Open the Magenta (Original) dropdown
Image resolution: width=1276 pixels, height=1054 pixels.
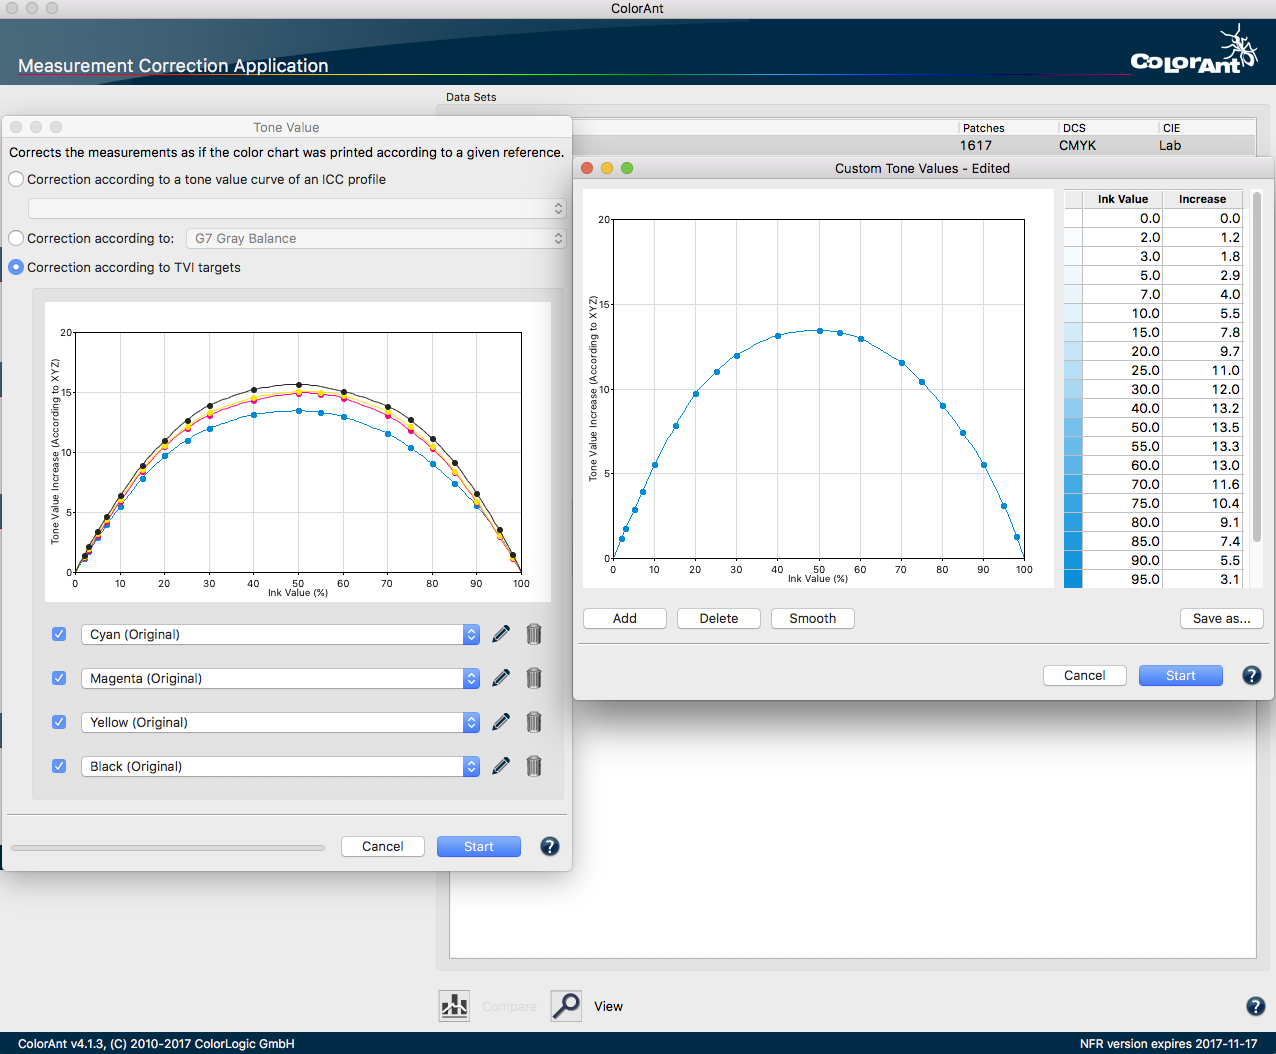280,678
